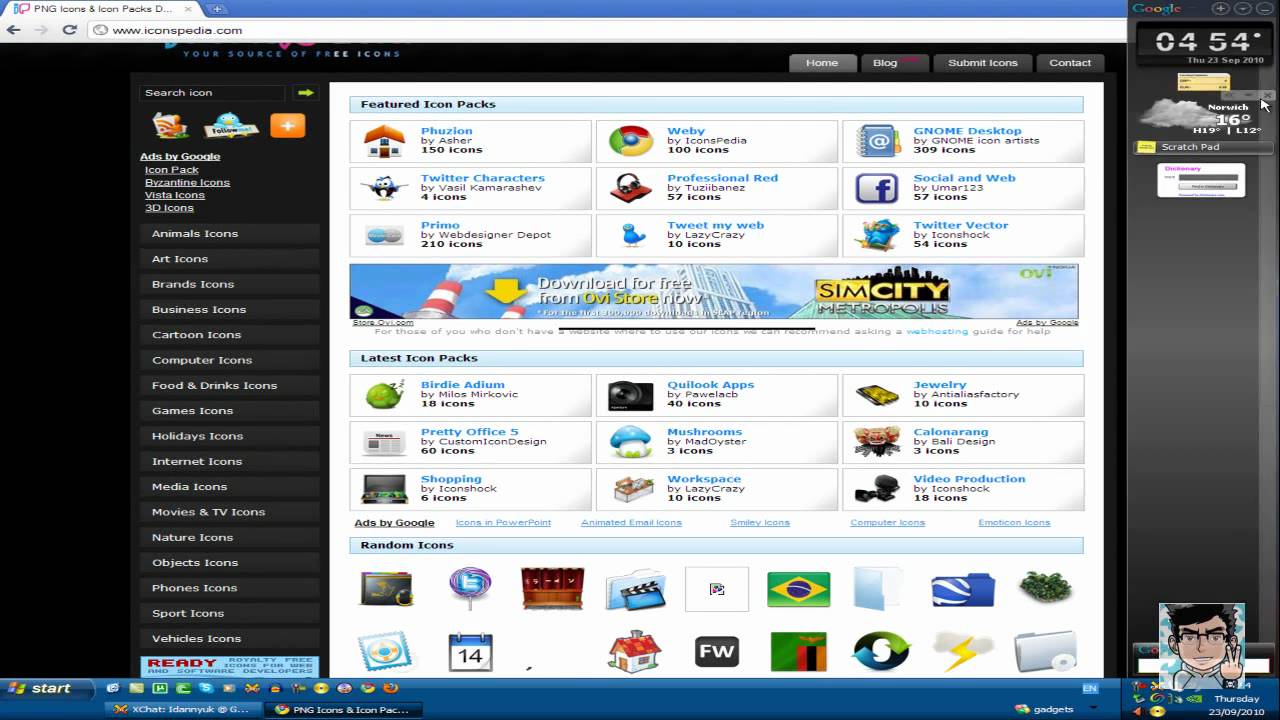This screenshot has height=720, width=1280.
Task: Click the Birdie Adium green bird icon
Action: point(384,395)
